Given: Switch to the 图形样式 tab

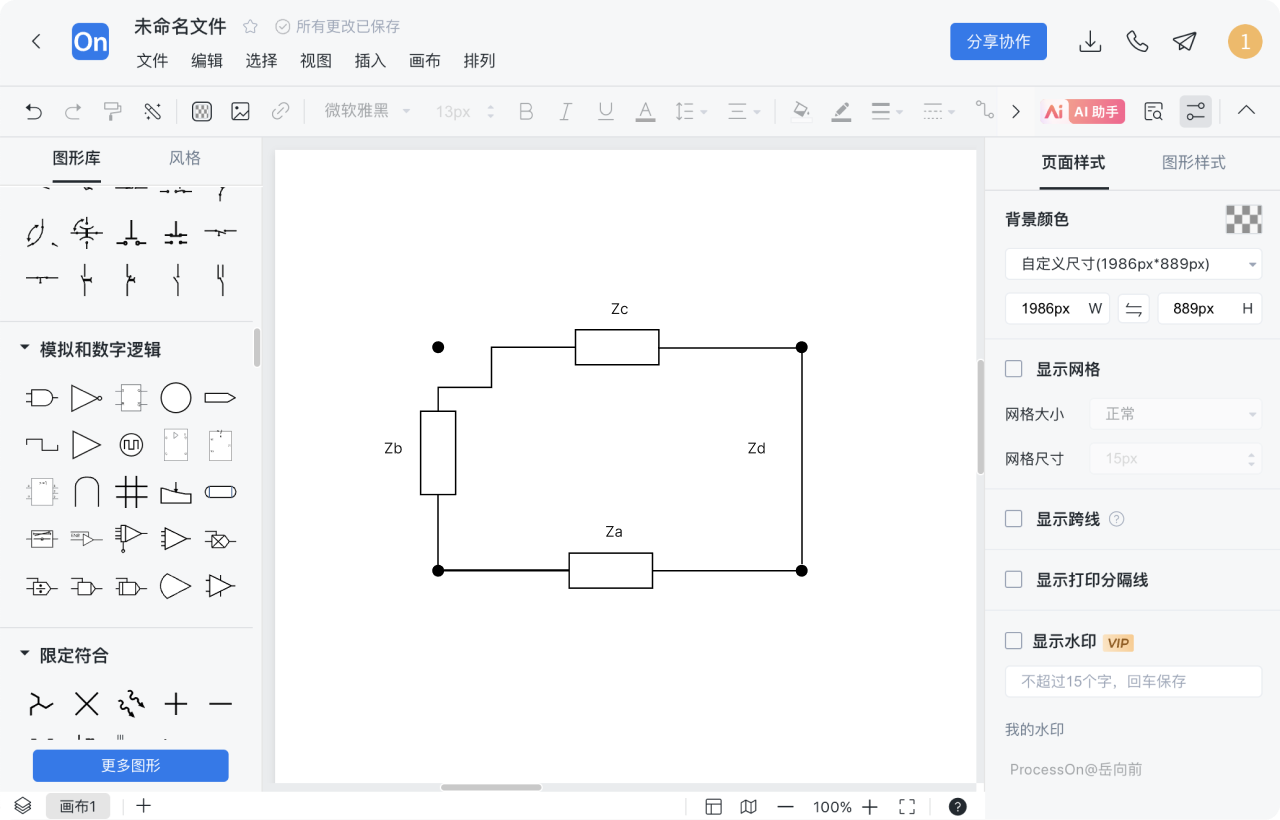Looking at the screenshot, I should coord(1193,163).
